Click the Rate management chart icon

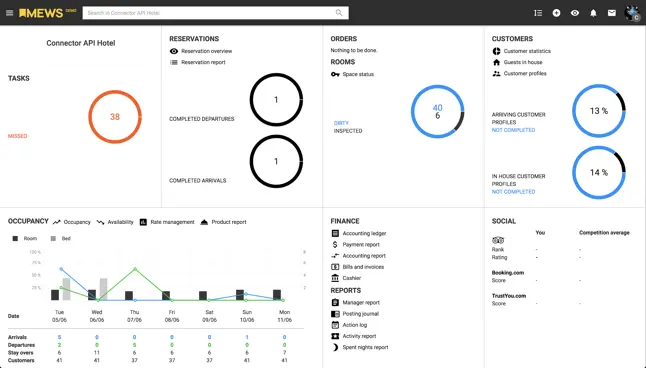(143, 222)
